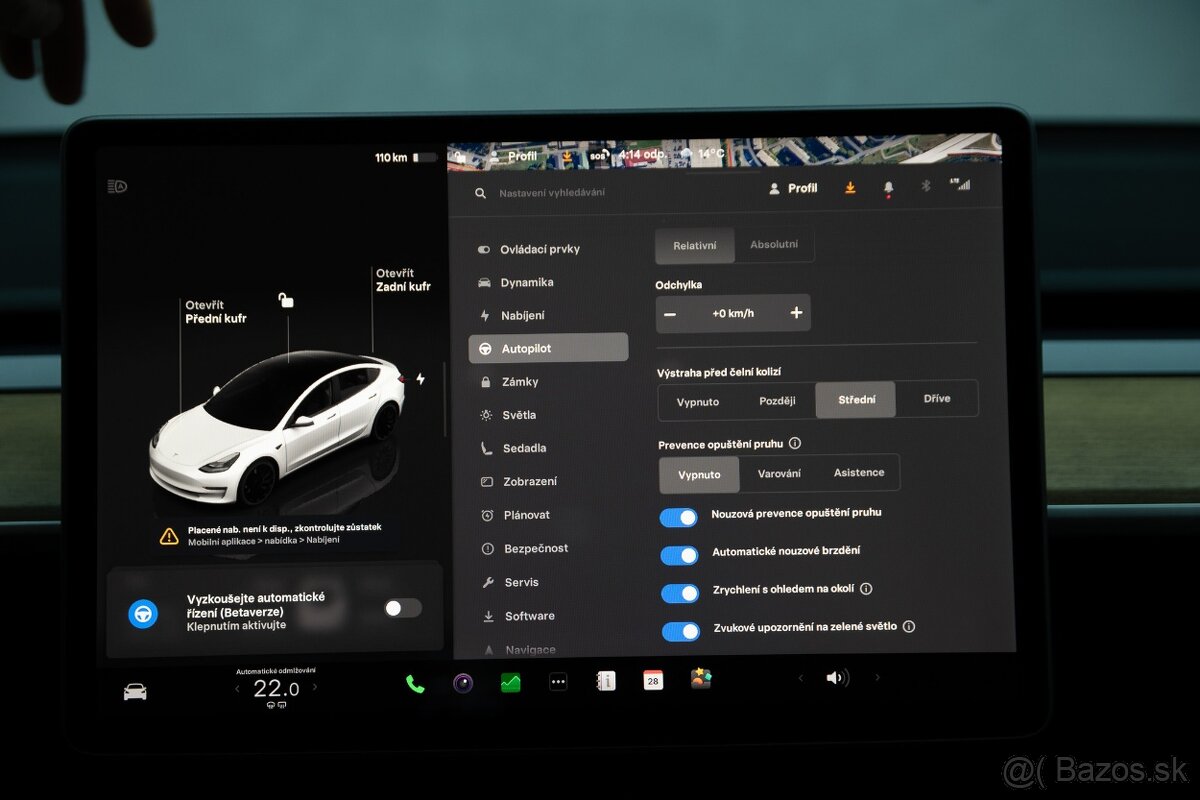1200x800 pixels.
Task: Tap the notifications bell icon
Action: click(887, 187)
